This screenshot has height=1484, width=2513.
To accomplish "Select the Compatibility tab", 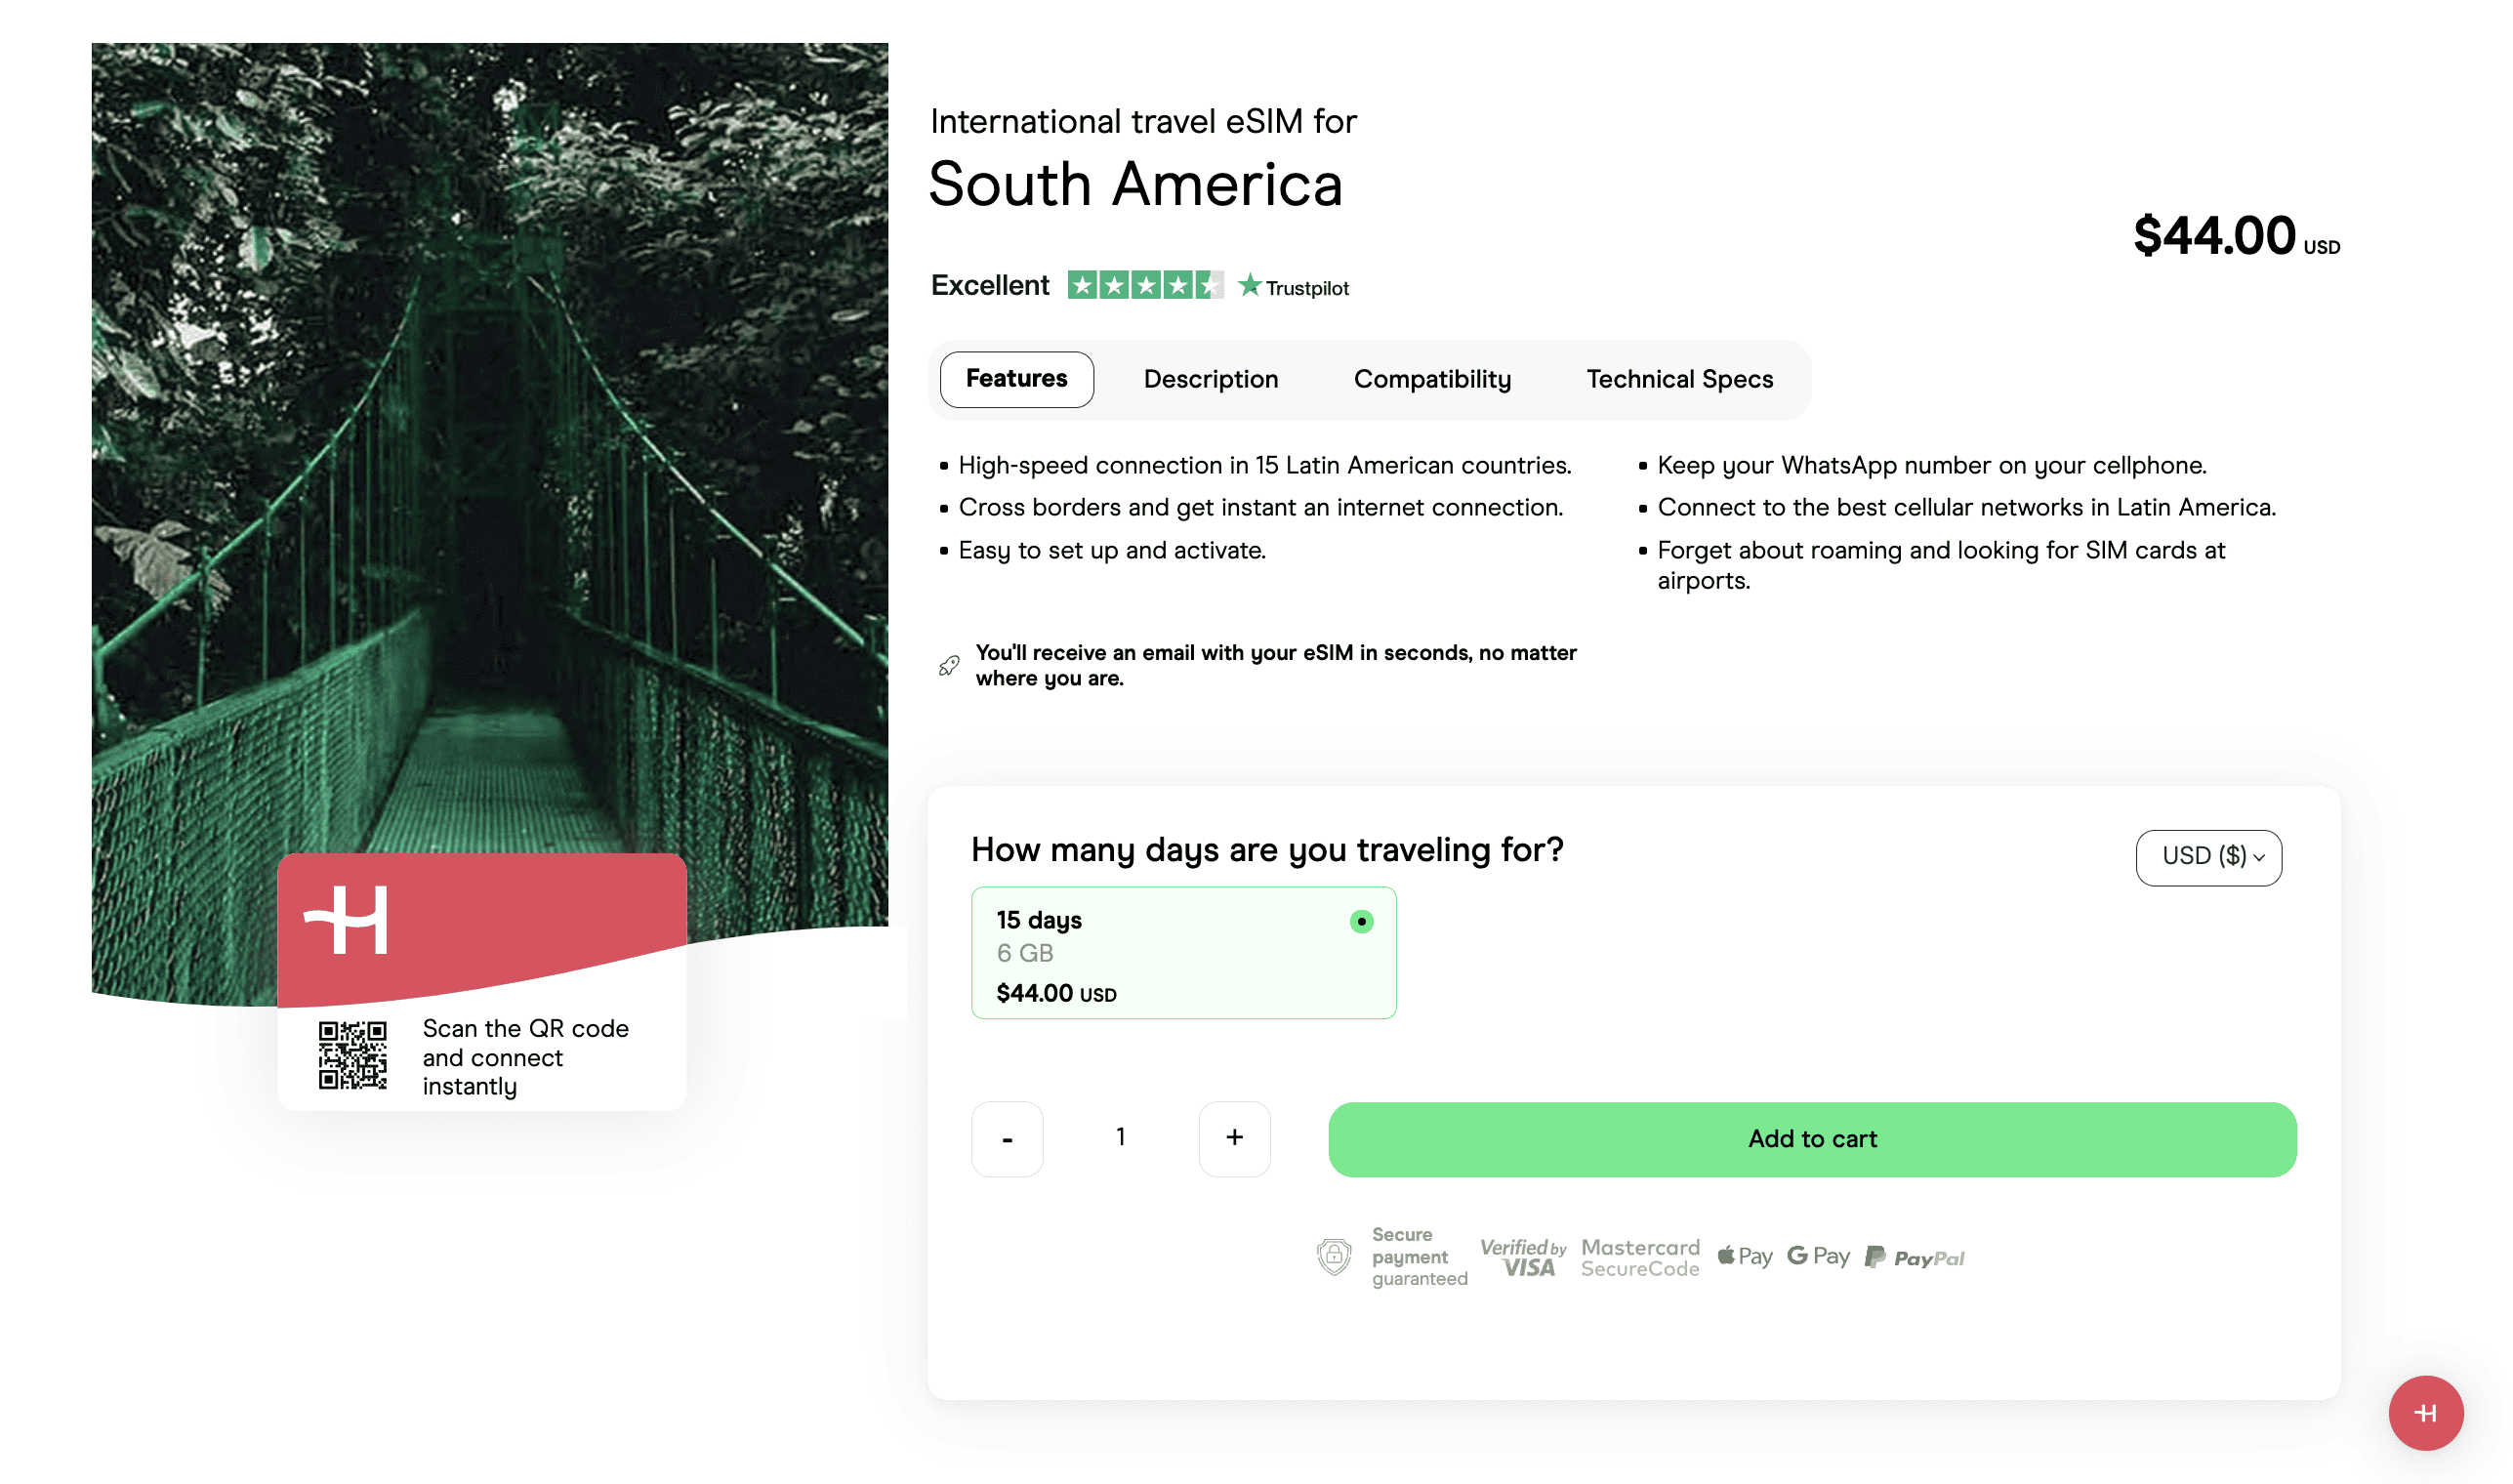I will pos(1432,379).
